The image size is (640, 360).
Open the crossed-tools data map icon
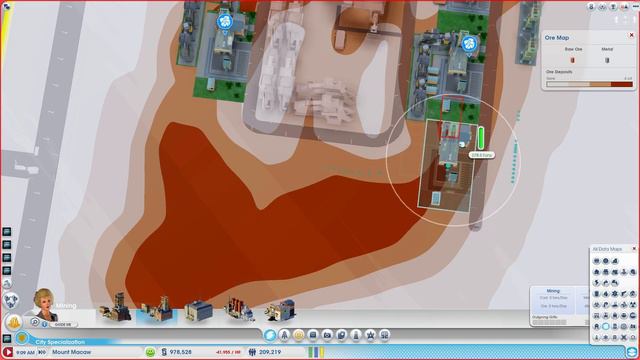click(x=624, y=337)
